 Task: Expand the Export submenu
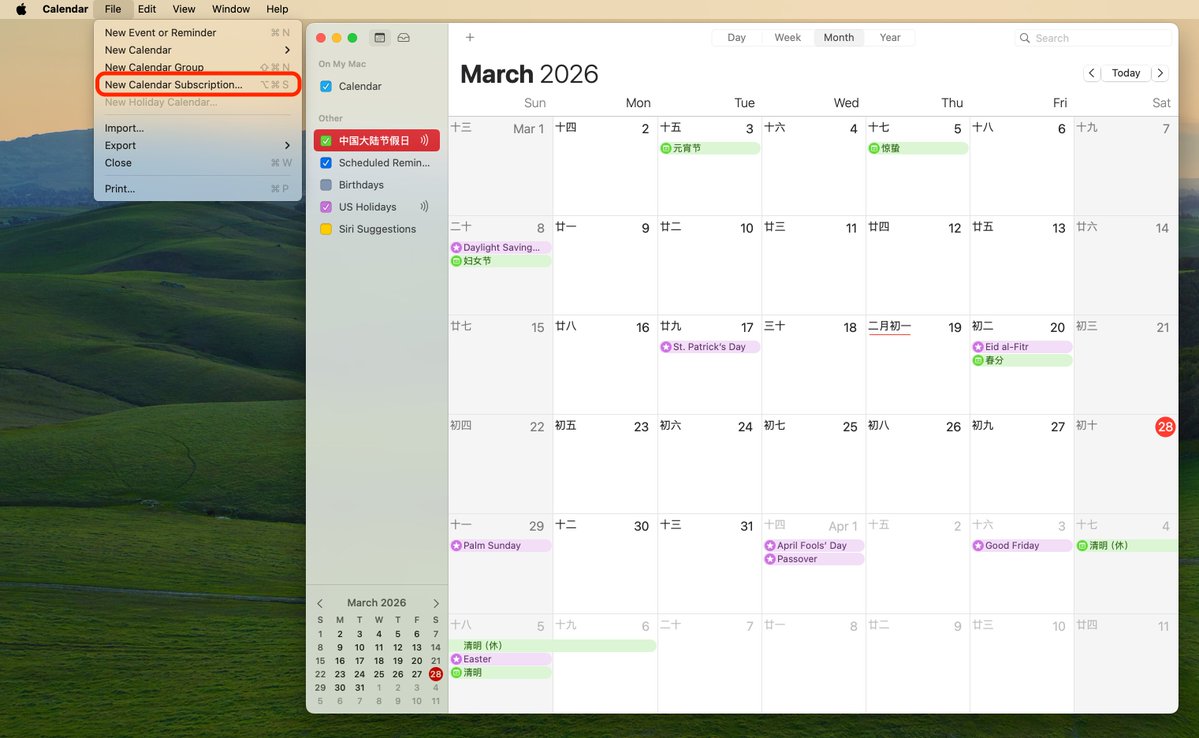click(x=197, y=145)
